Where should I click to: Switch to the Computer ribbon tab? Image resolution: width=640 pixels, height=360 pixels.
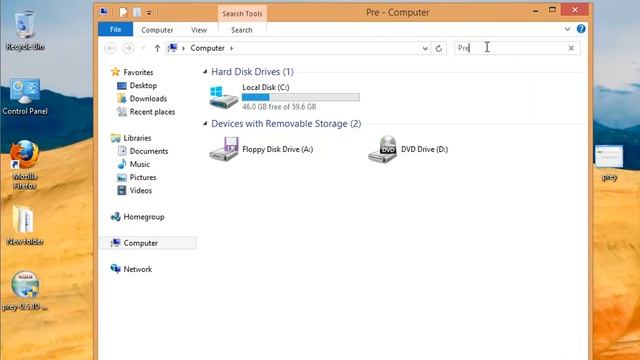(x=157, y=30)
